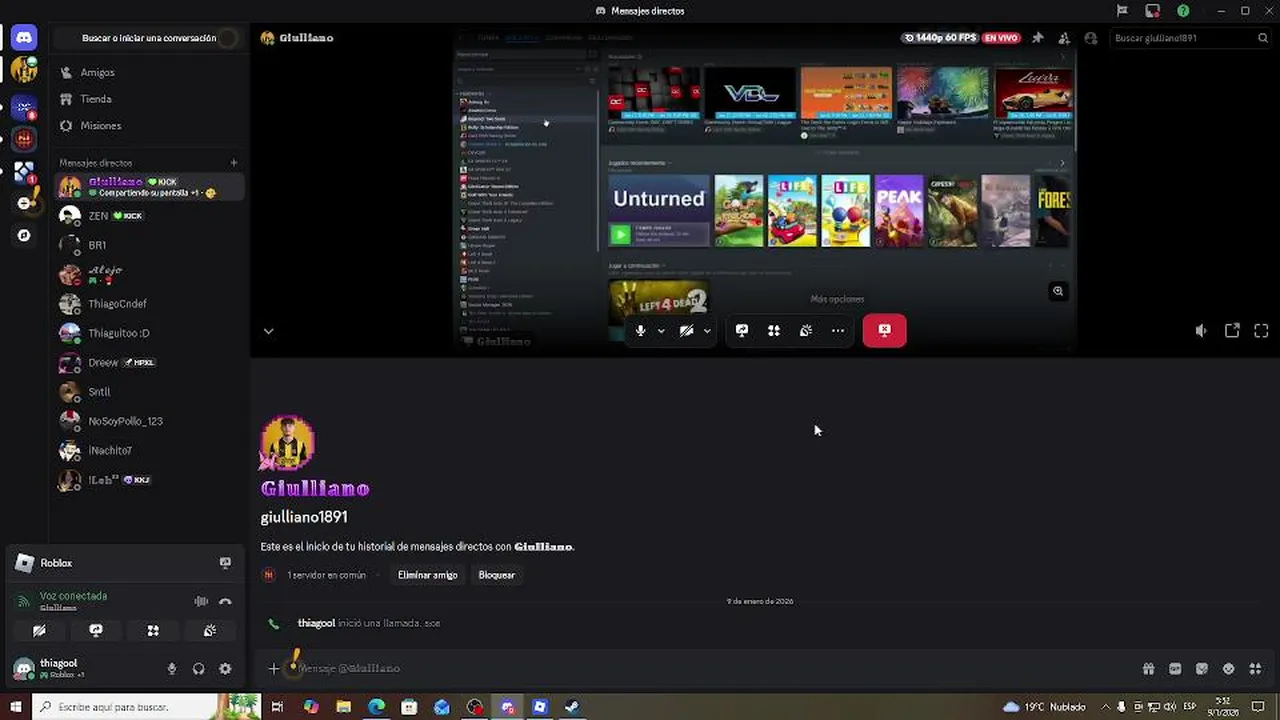Focus message box 'Mensaje @Giulliano'
Image resolution: width=1280 pixels, height=720 pixels.
(x=700, y=669)
